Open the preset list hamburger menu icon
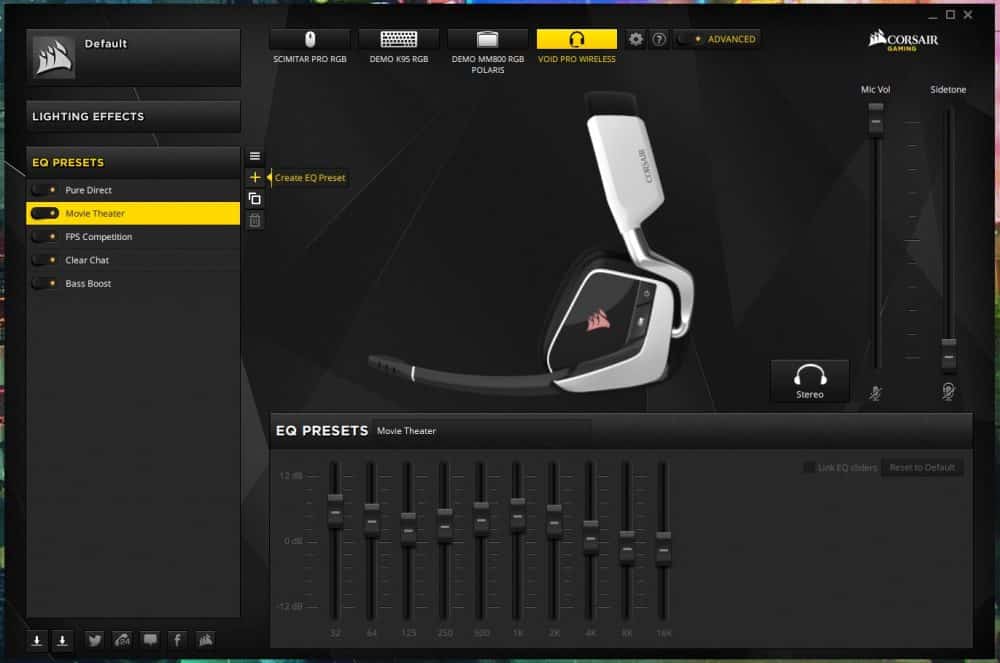 [x=254, y=156]
